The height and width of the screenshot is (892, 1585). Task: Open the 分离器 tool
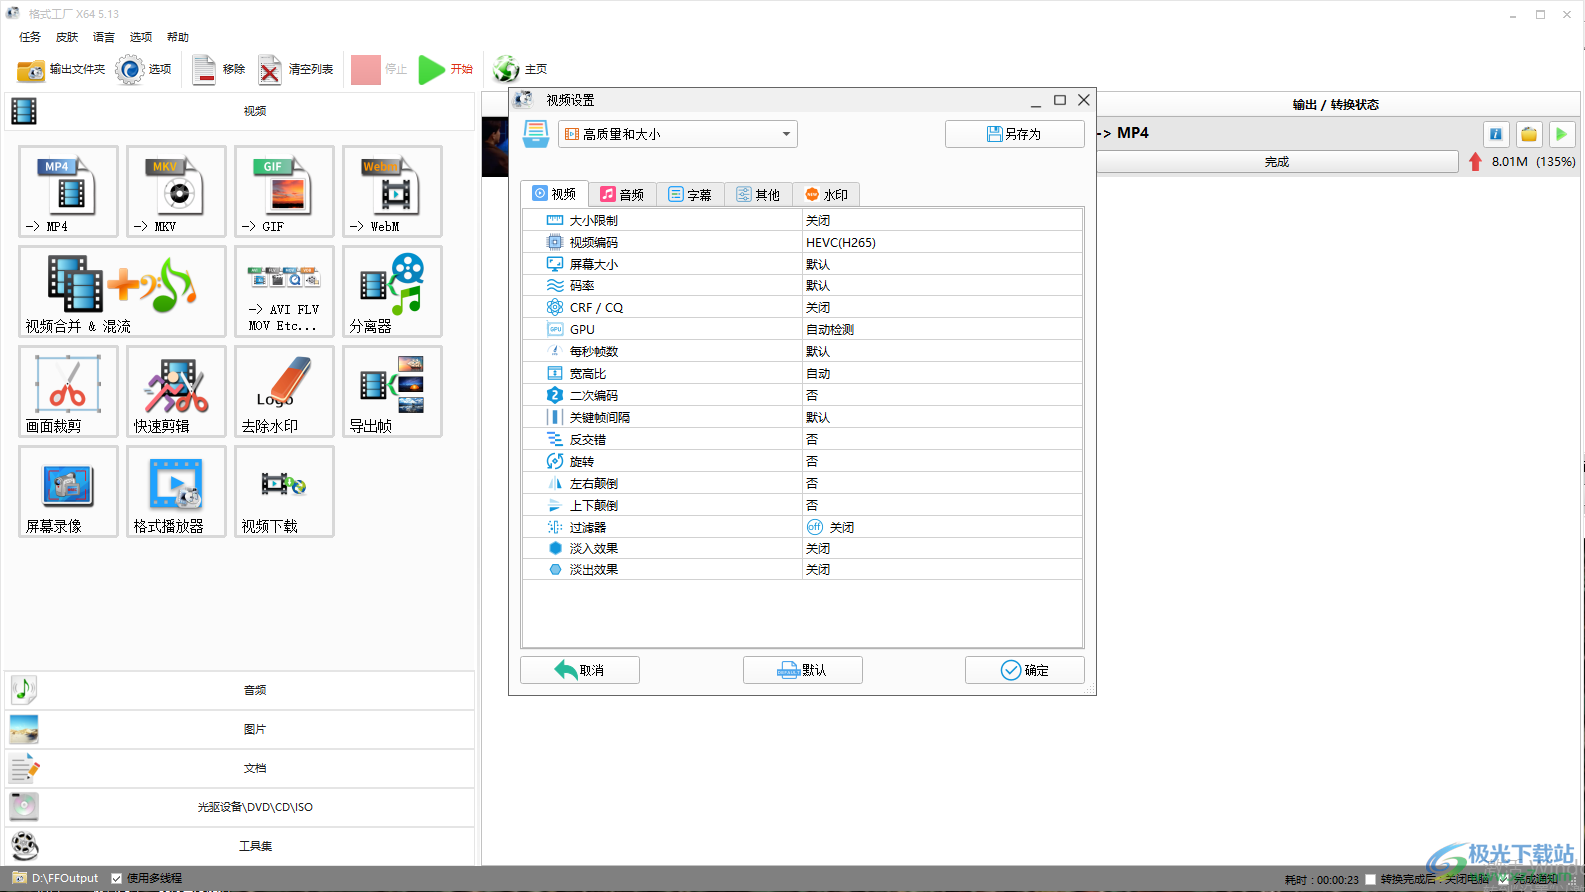tap(392, 291)
